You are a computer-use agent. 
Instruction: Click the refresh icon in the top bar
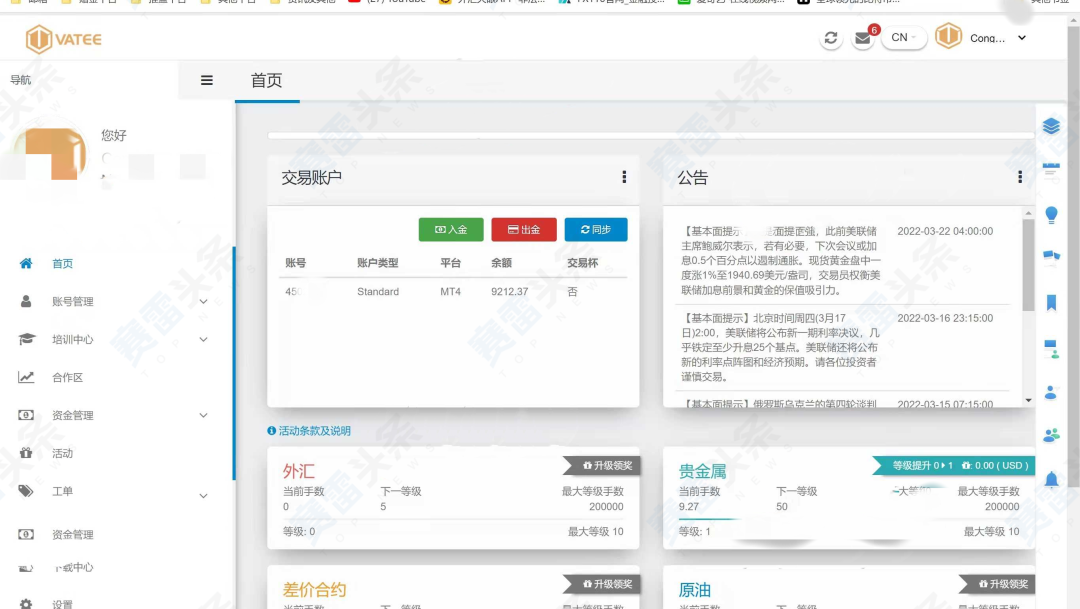pos(831,37)
